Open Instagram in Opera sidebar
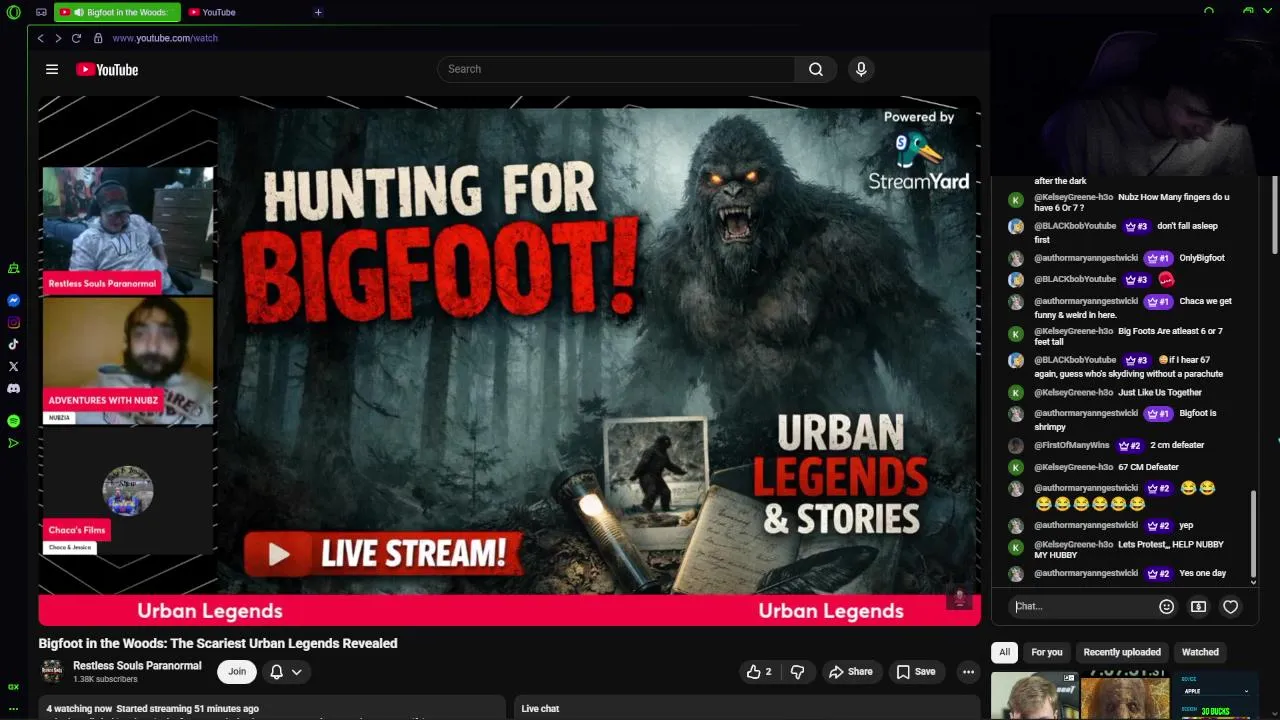 (x=14, y=322)
